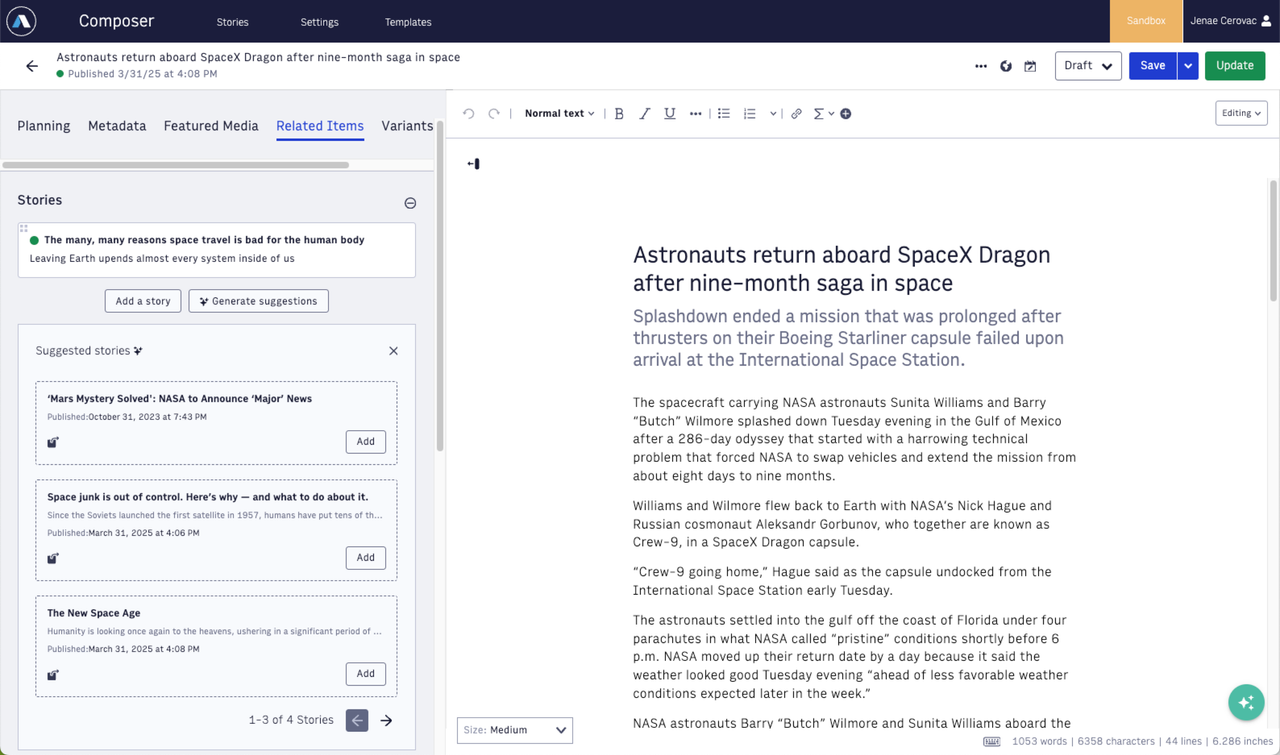Switch to the Metadata tab
This screenshot has height=755, width=1280.
tap(117, 126)
